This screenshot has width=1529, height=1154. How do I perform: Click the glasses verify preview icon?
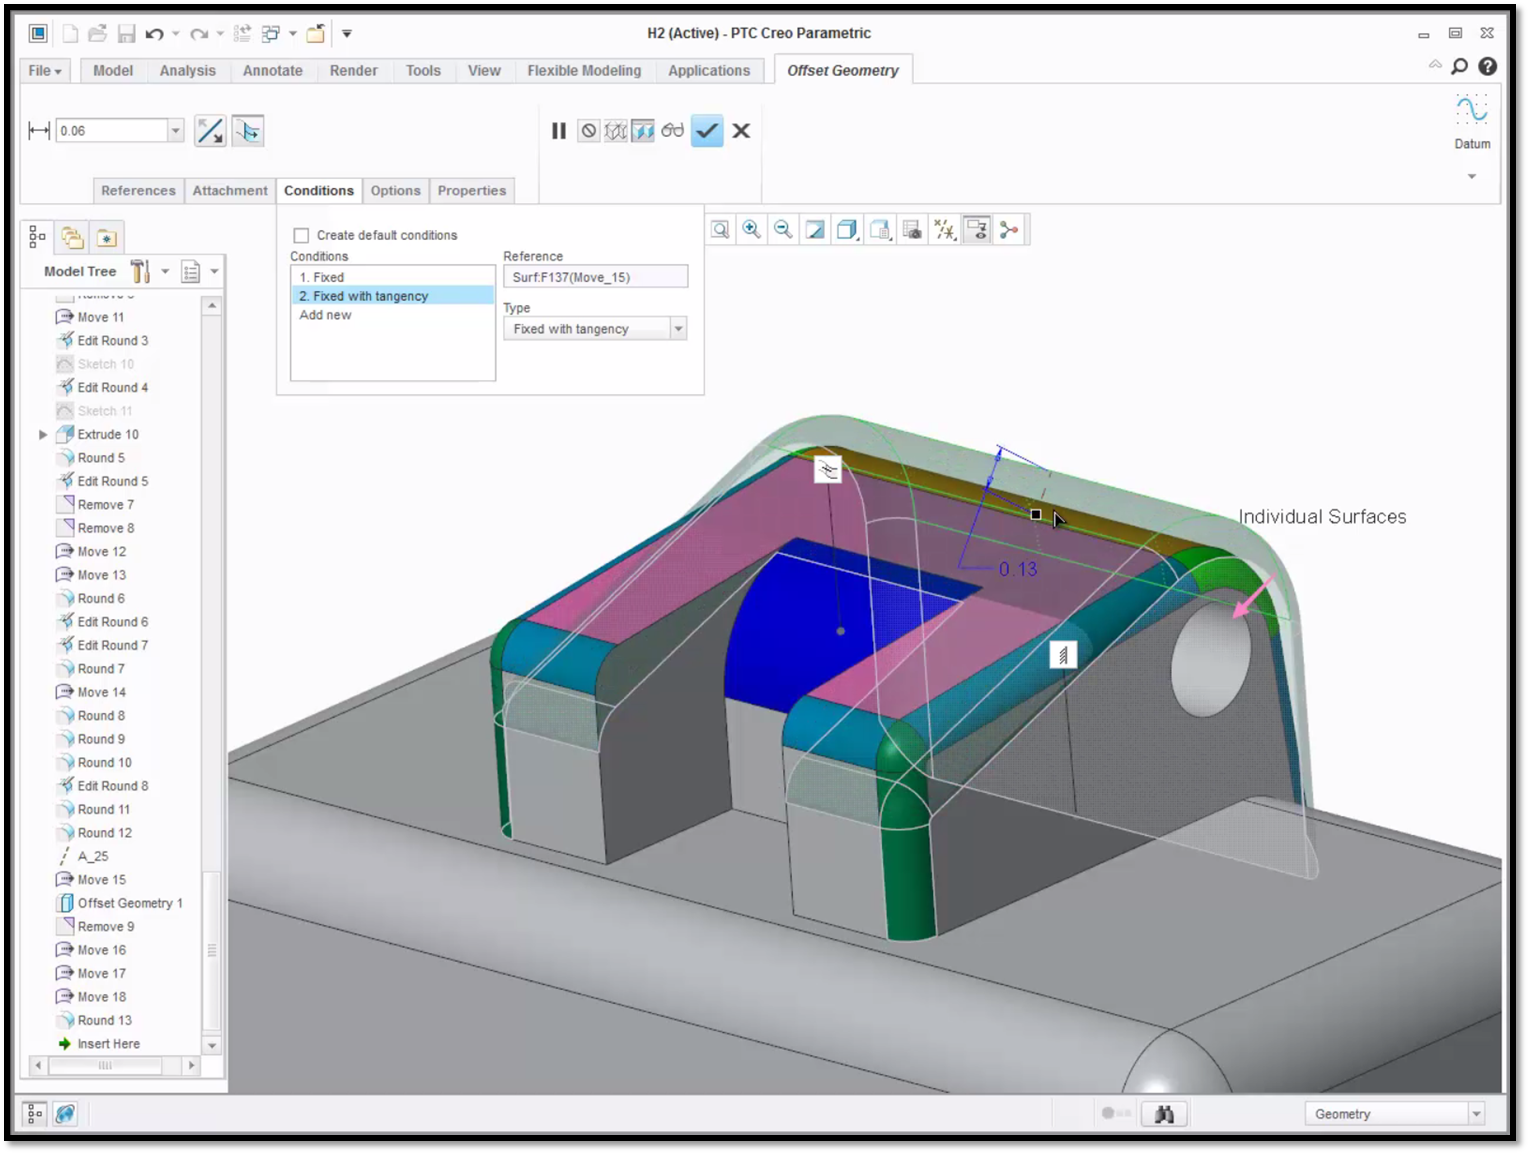pyautogui.click(x=672, y=131)
